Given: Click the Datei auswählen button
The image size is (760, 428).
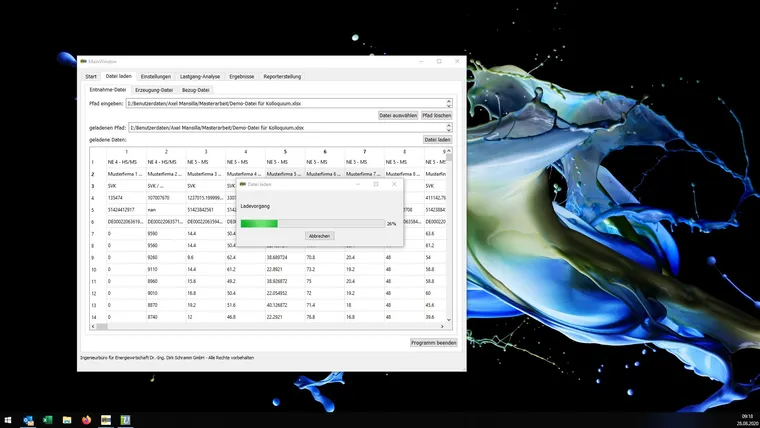Looking at the screenshot, I should pos(397,115).
